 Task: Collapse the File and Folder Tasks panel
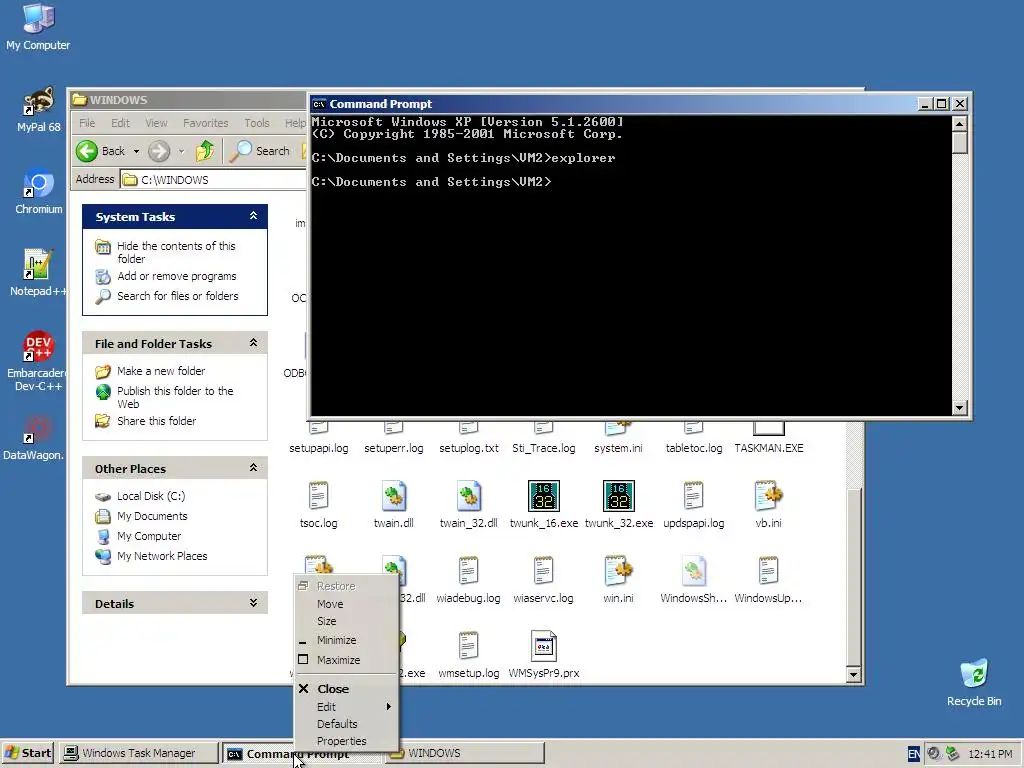pyautogui.click(x=253, y=343)
